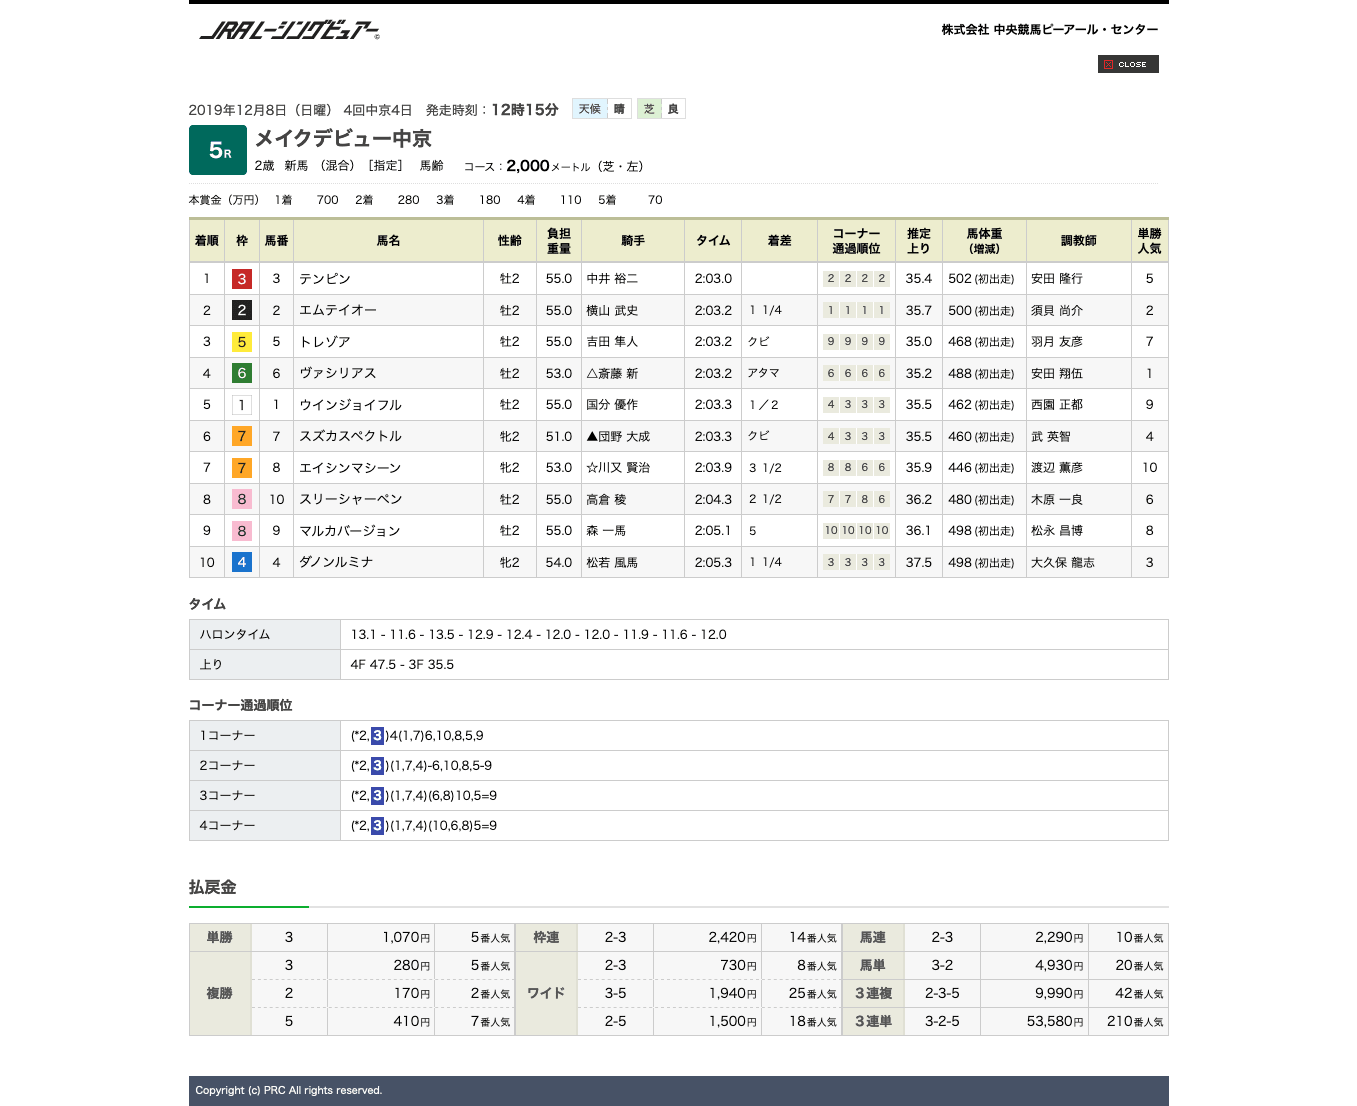The height and width of the screenshot is (1106, 1357).
Task: Click the 天候 weather label badge
Action: 590,109
